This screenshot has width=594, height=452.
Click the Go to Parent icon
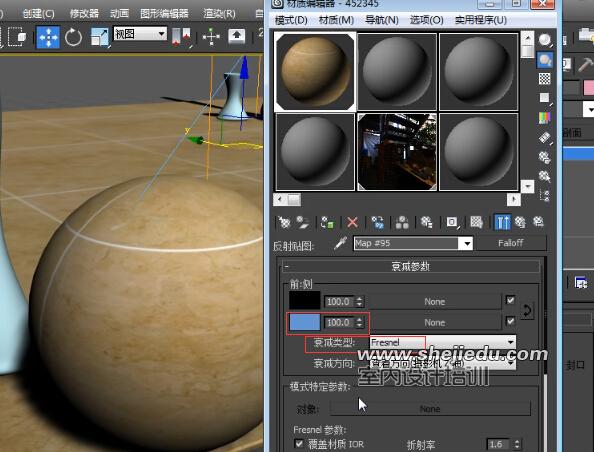[x=521, y=222]
